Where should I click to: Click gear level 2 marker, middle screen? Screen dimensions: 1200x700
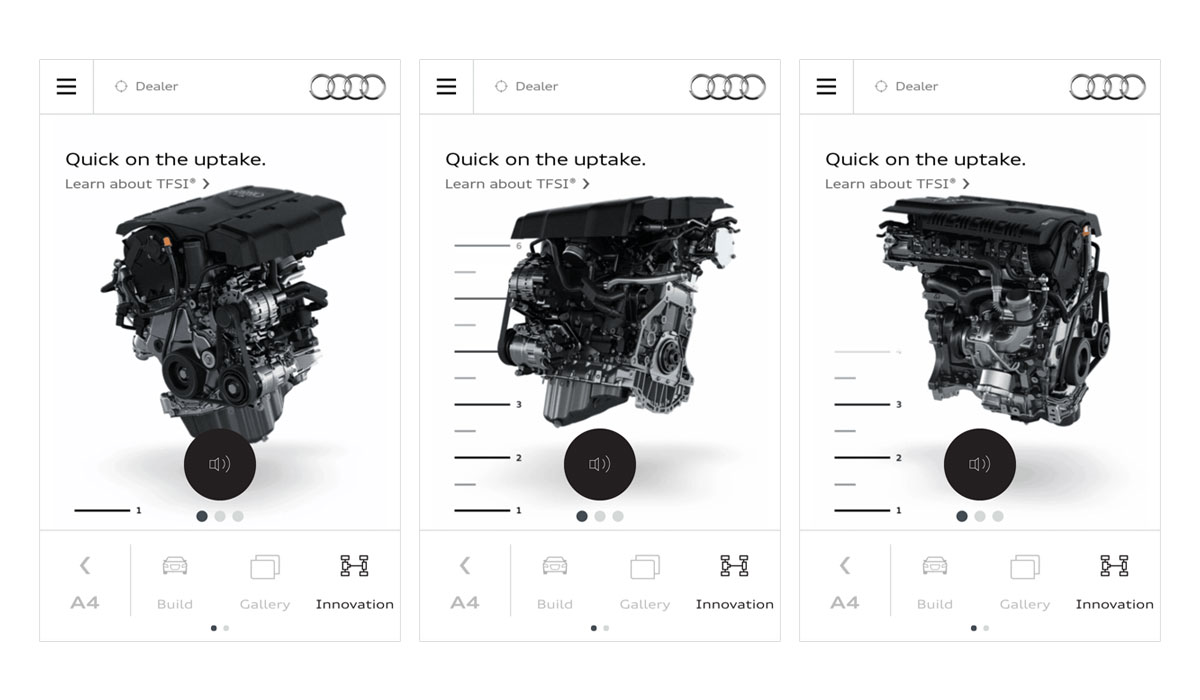point(488,458)
